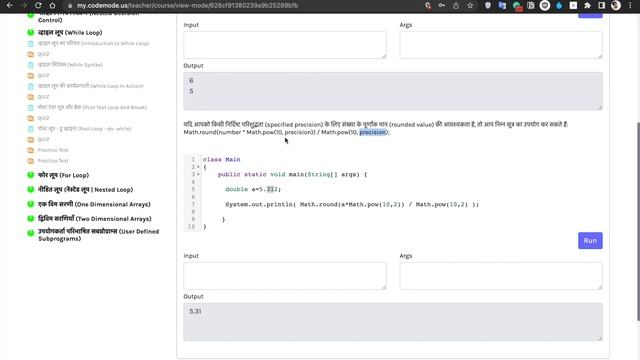This screenshot has height=360, width=640.
Task: Click the lower Output area showing 5.31
Action: [x=393, y=322]
